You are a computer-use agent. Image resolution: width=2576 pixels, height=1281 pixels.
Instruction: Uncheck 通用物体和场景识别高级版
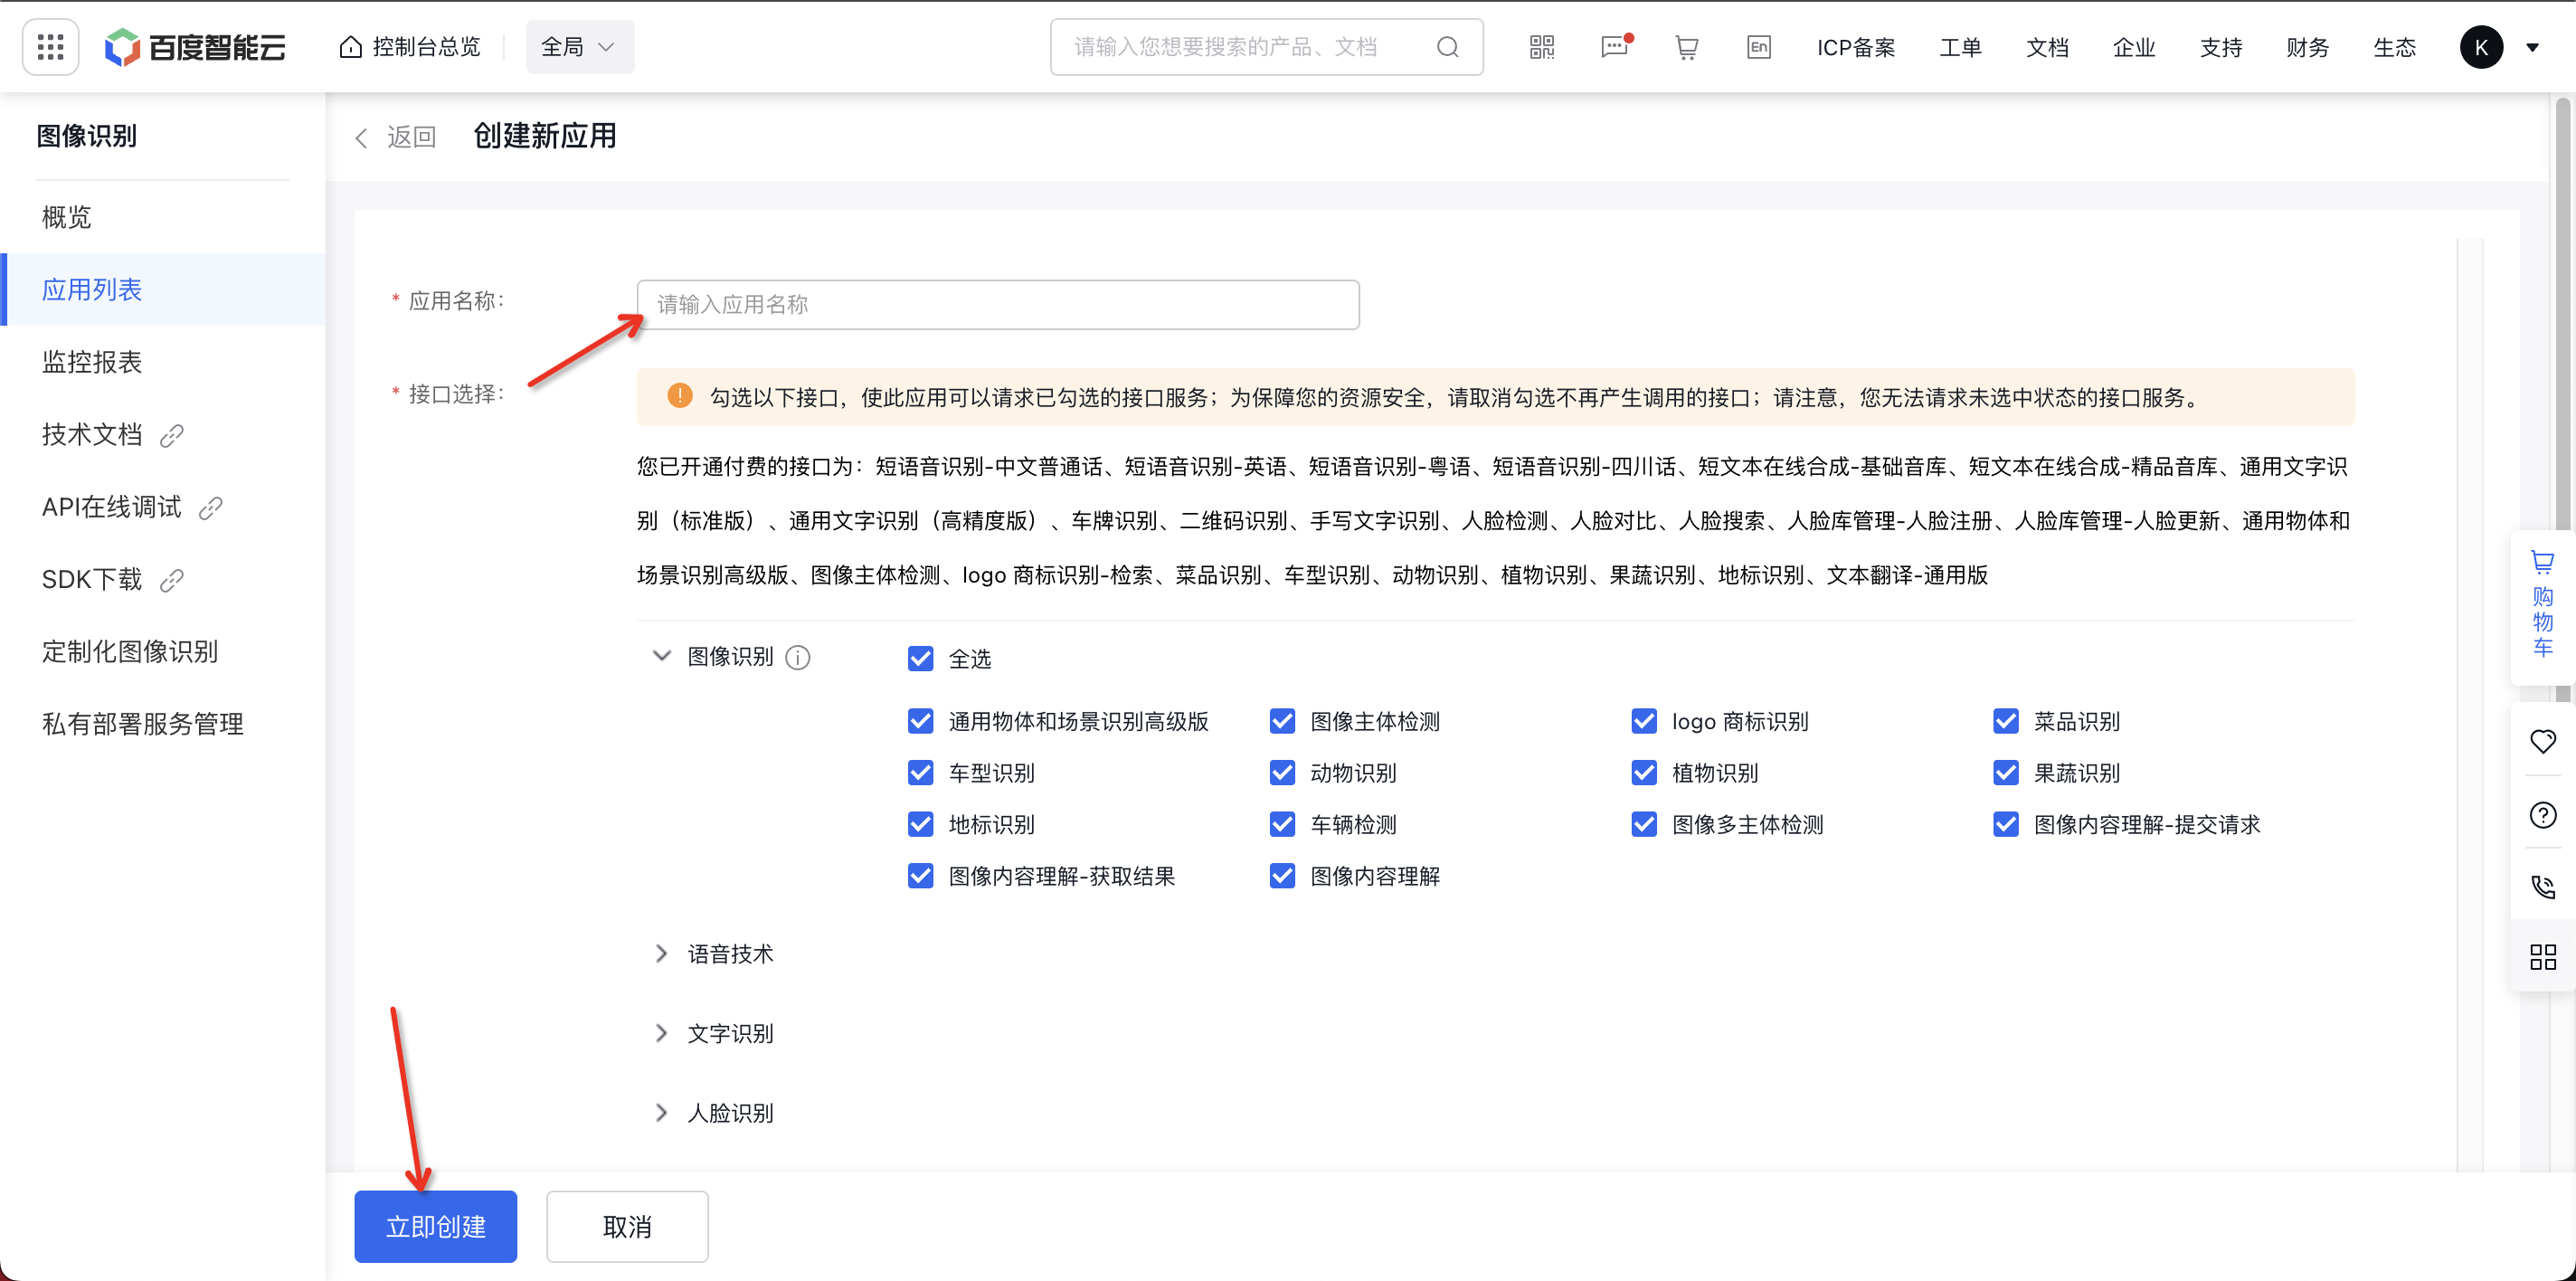coord(920,721)
